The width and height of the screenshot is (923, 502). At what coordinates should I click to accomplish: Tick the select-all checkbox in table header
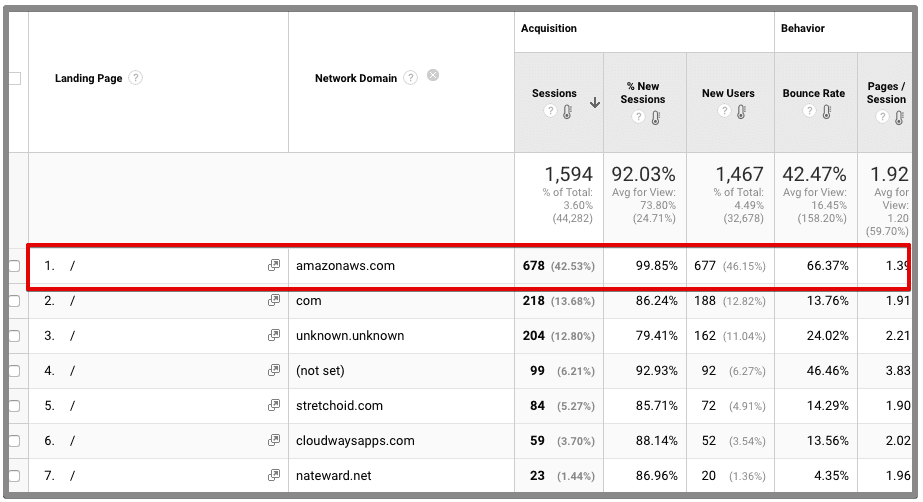coord(14,78)
